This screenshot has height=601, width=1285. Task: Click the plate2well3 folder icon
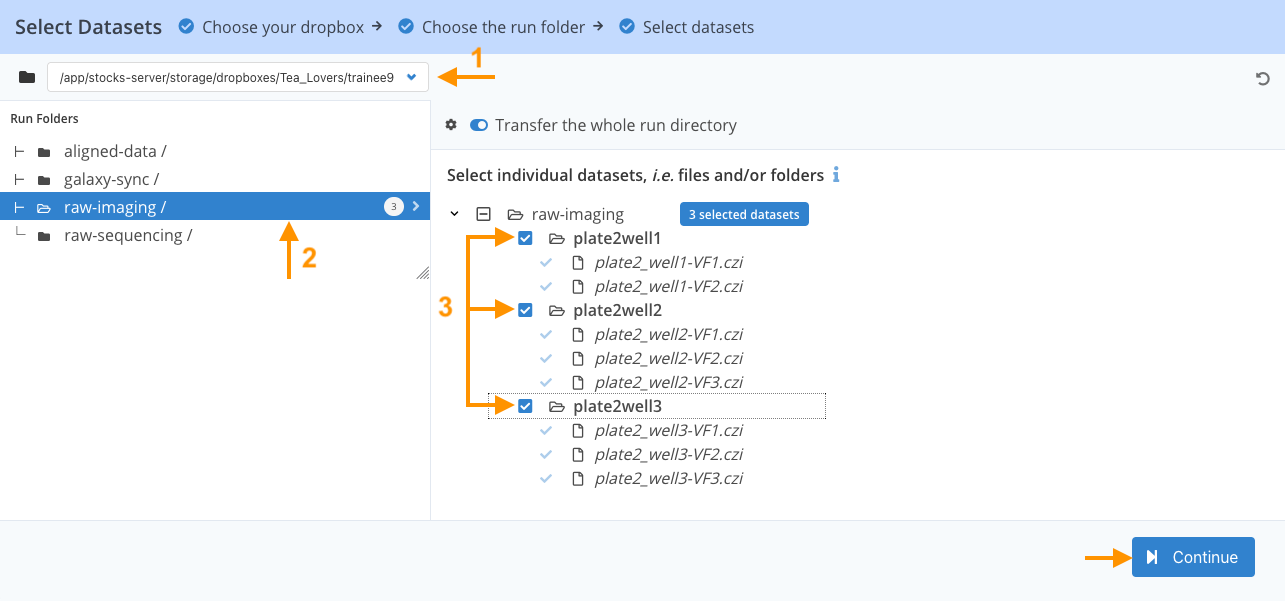(557, 406)
